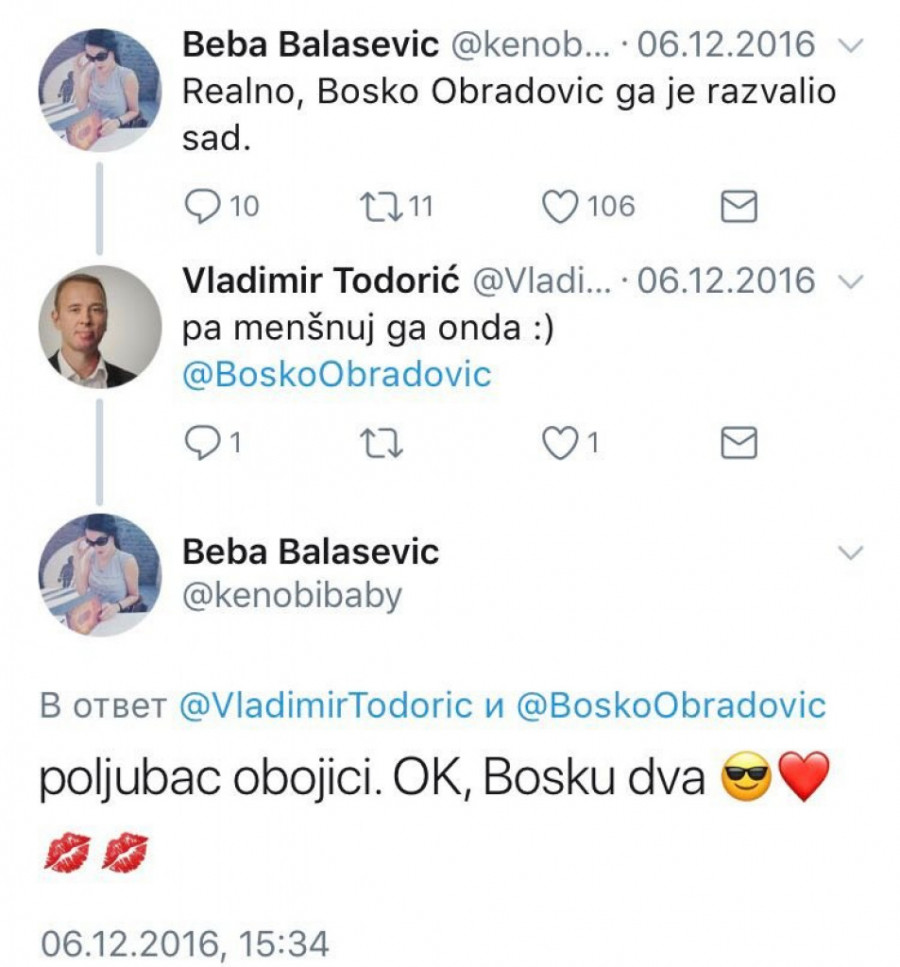The image size is (900, 967).
Task: Reply to Vladimir Todorić's tweet
Action: coord(203,443)
